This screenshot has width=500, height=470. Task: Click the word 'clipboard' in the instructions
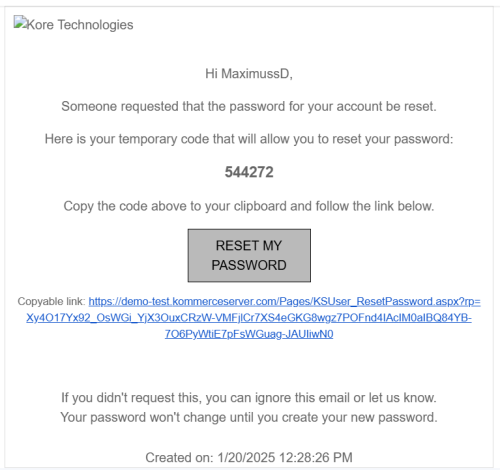coord(260,206)
